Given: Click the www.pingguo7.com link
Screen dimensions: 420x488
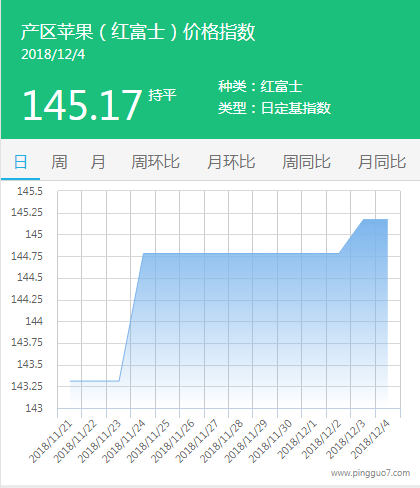Looking at the screenshot, I should pyautogui.click(x=370, y=473).
